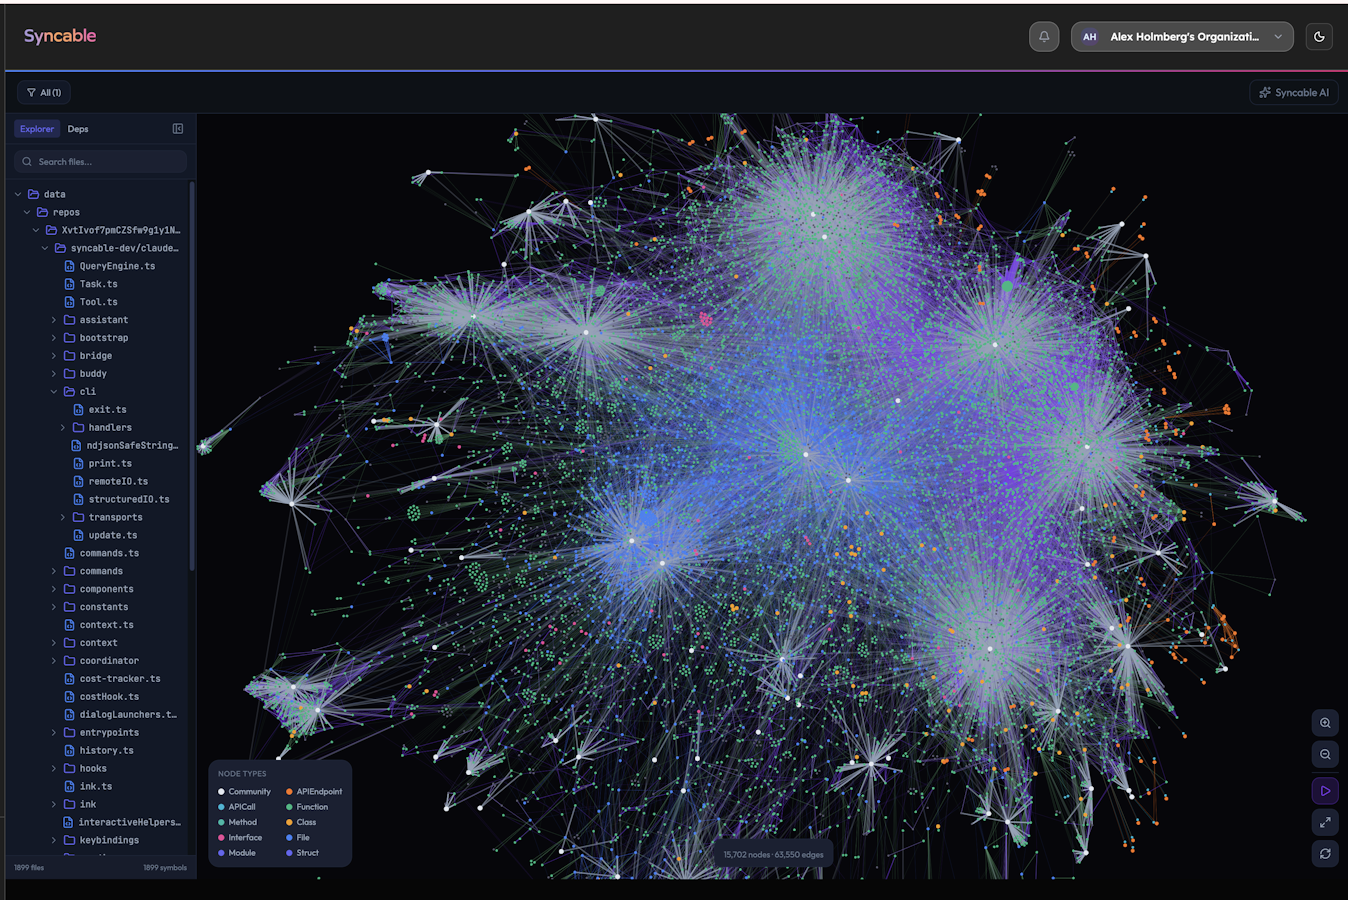Click the All (1) filter button

pyautogui.click(x=44, y=93)
